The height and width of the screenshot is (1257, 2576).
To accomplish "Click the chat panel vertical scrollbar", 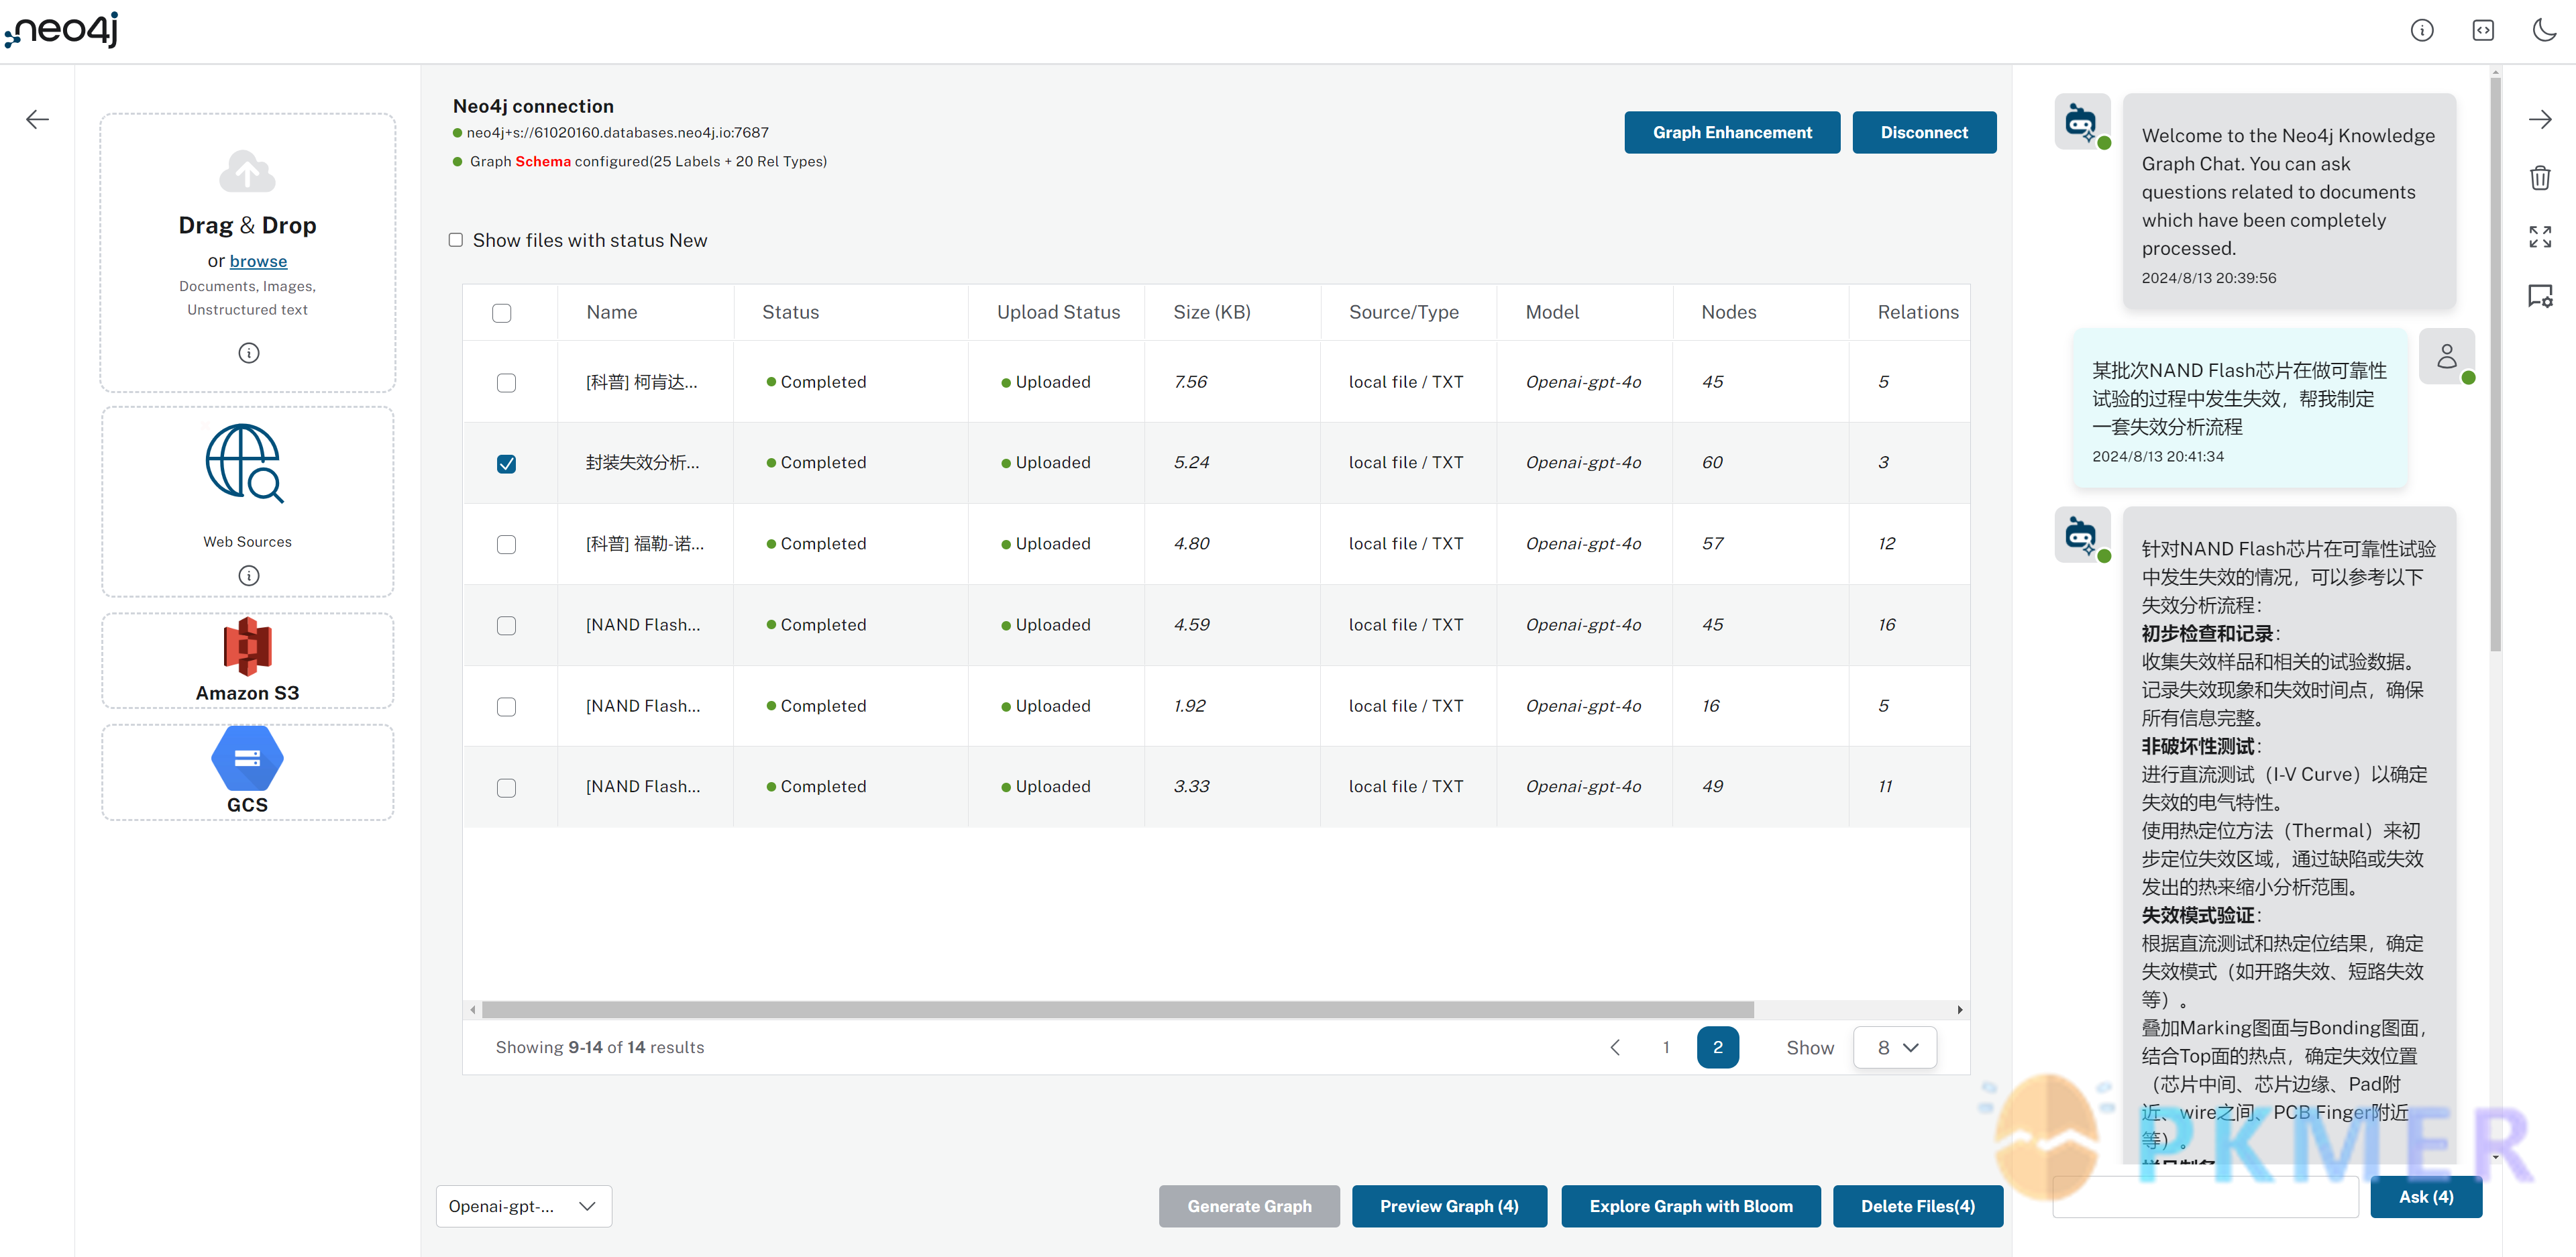I will pyautogui.click(x=2495, y=365).
